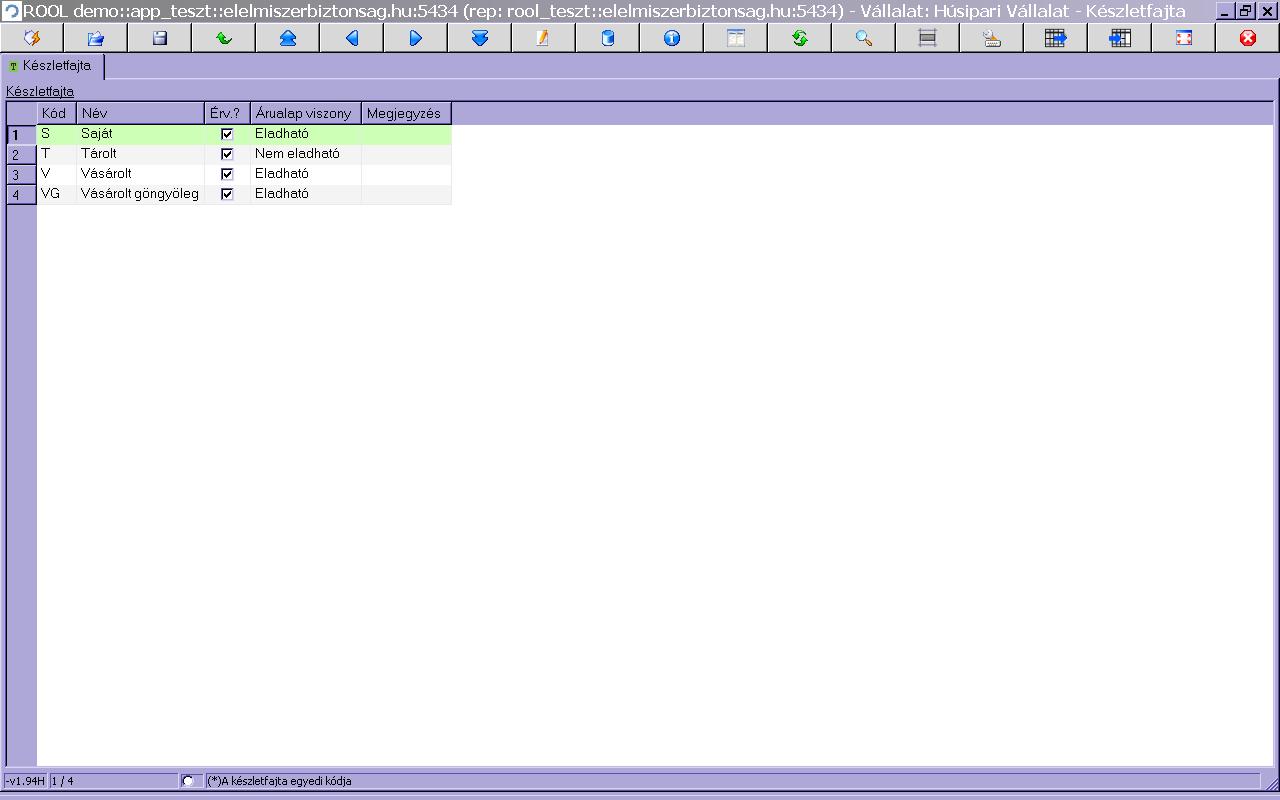
Task: Click the Név column header
Action: (140, 113)
